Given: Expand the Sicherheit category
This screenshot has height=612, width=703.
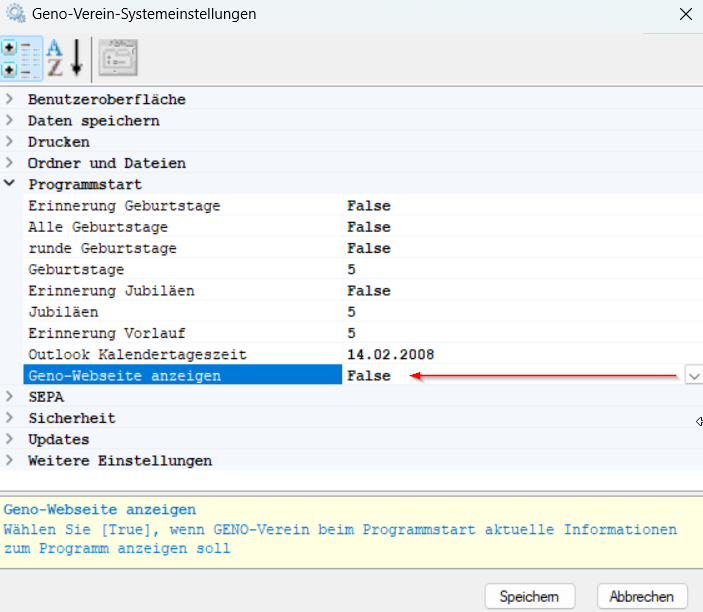Looking at the screenshot, I should pyautogui.click(x=9, y=417).
